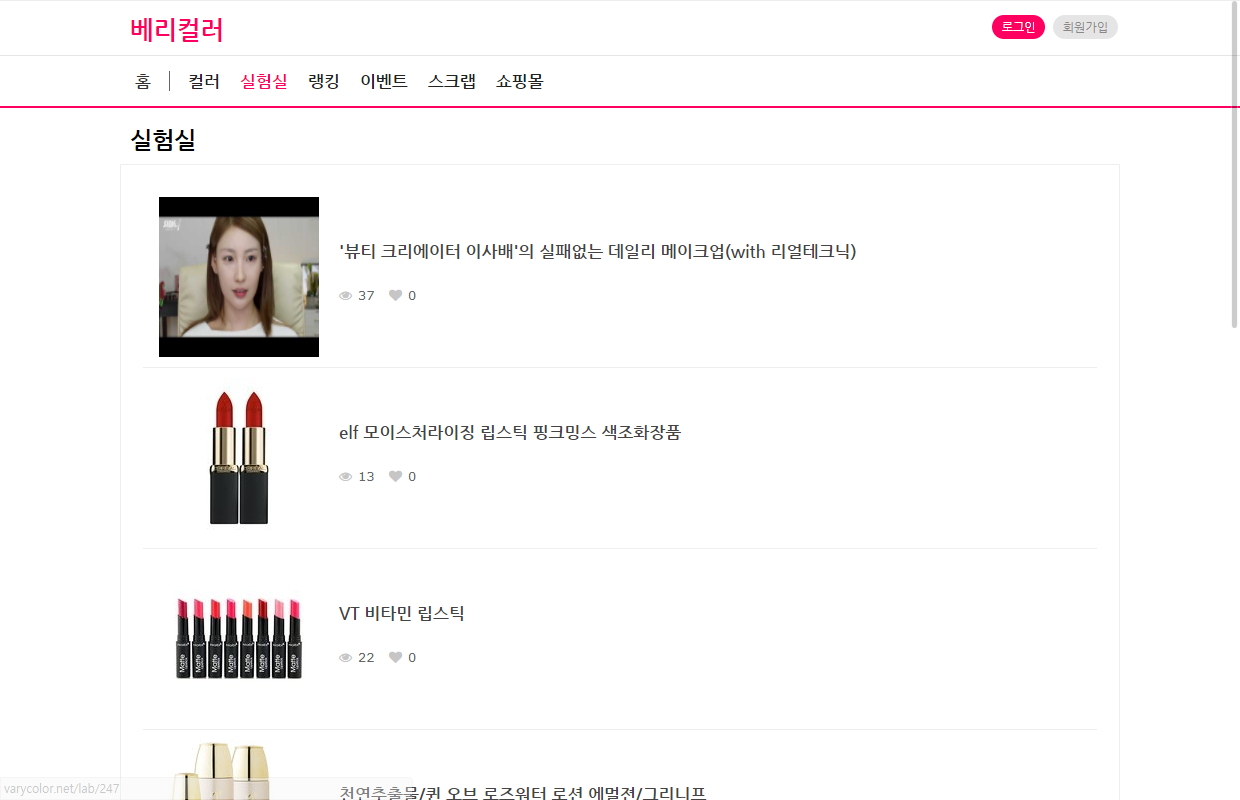Screen dimensions: 1240x800
Task: Go to the 홈 menu item
Action: point(143,82)
